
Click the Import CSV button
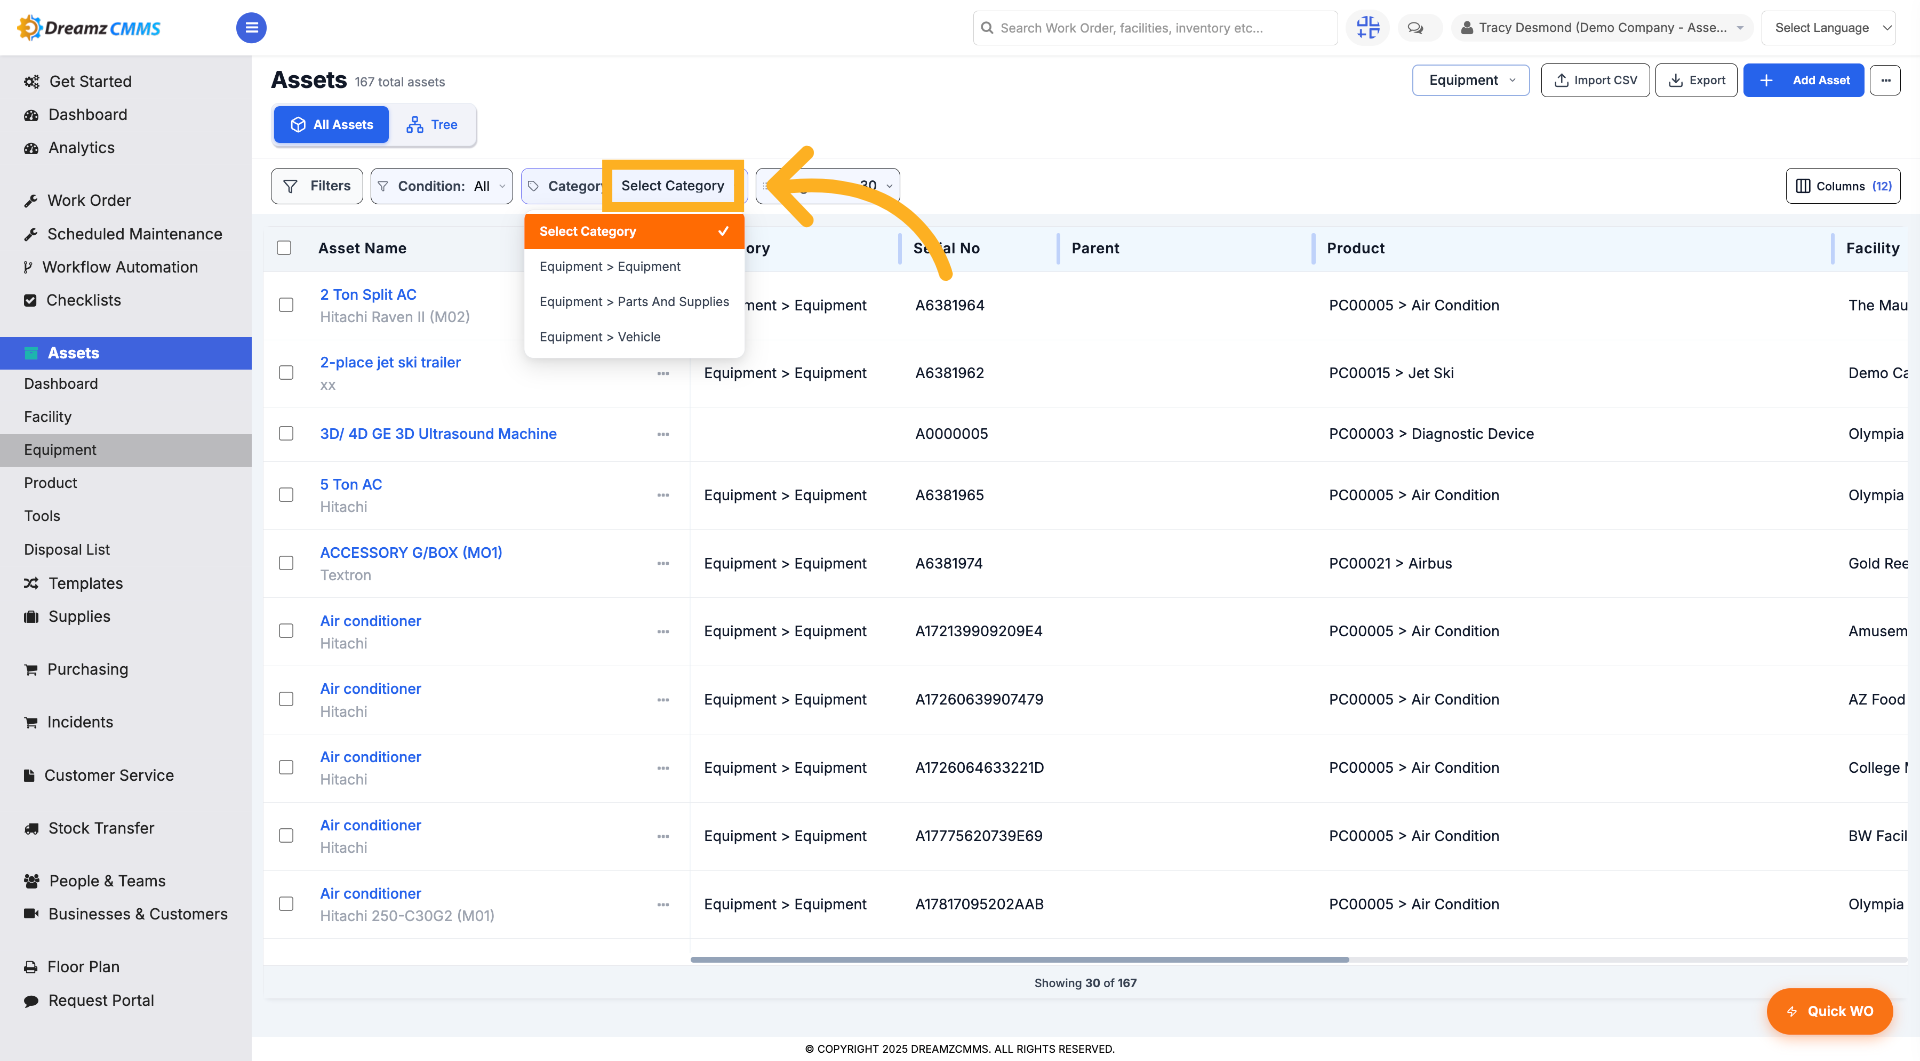pos(1595,80)
